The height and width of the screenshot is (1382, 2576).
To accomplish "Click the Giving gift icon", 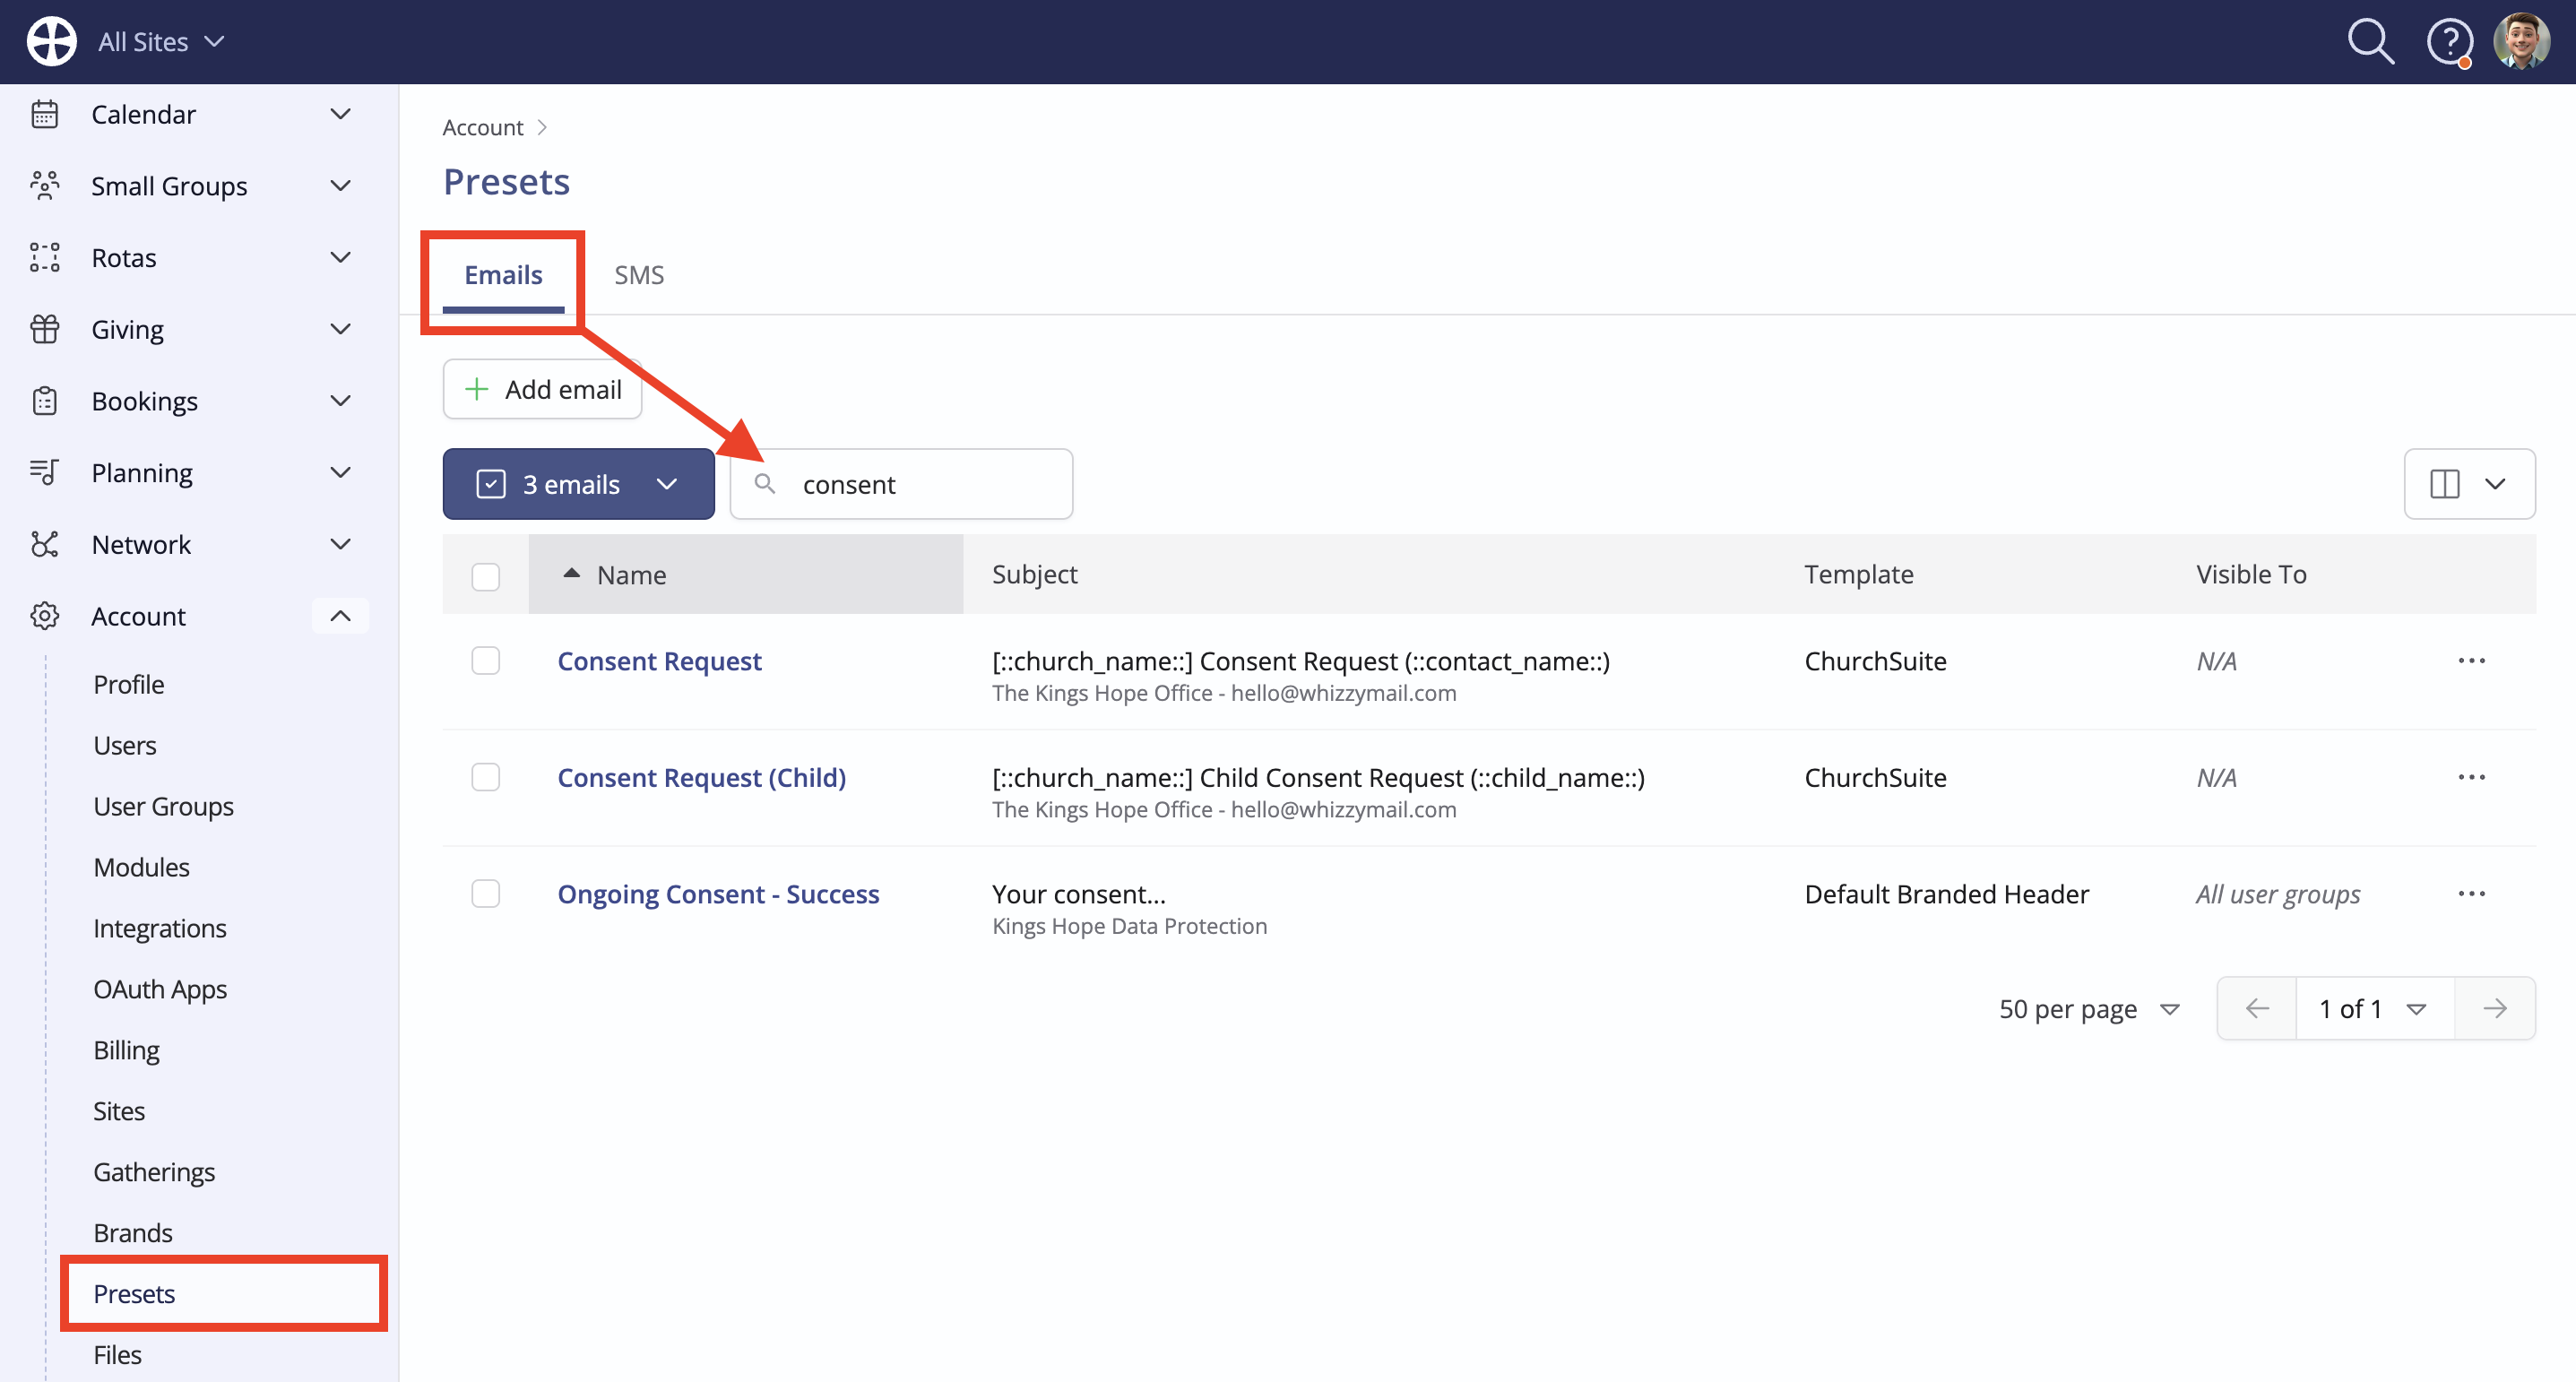I will pos(45,329).
